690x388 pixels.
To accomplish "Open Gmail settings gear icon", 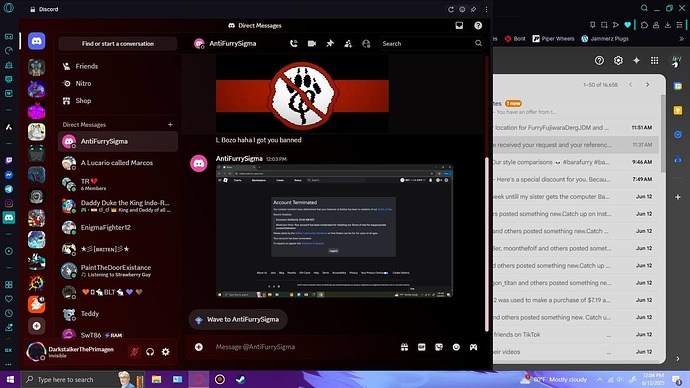I will tap(618, 60).
